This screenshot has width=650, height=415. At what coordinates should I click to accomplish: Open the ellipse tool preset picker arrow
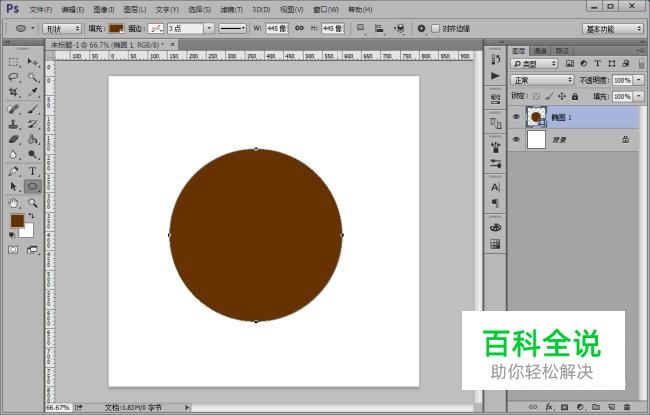click(x=32, y=28)
